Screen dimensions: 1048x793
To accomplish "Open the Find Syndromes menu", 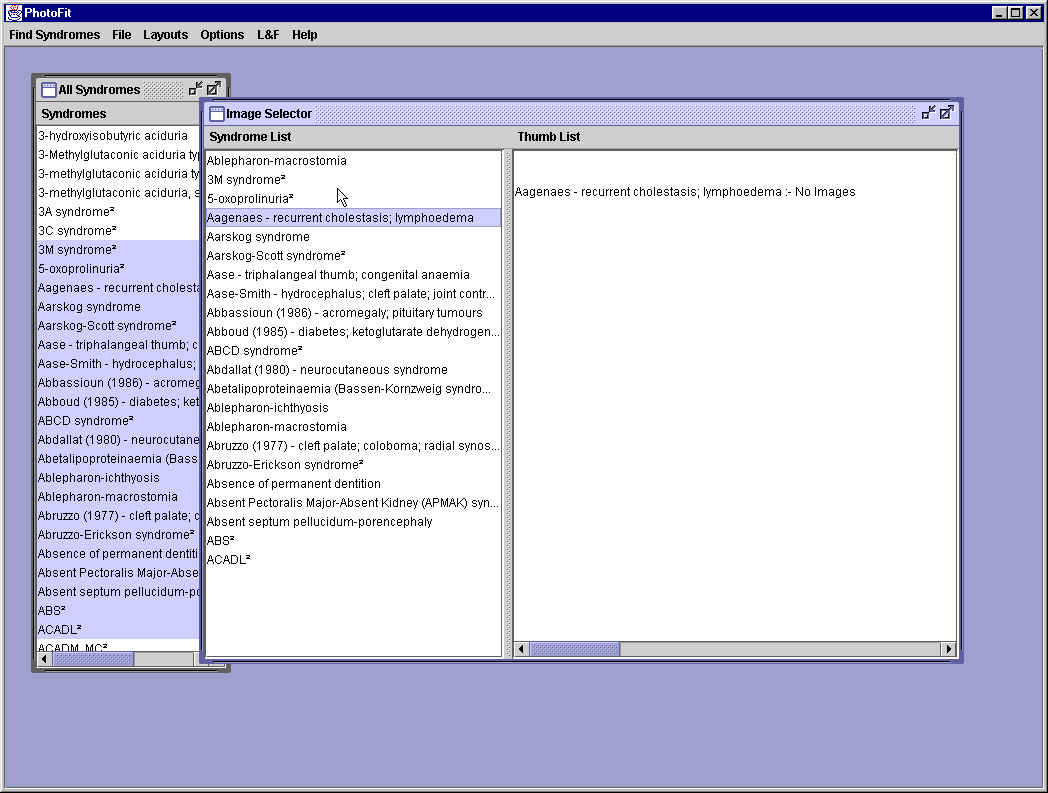I will tap(54, 34).
